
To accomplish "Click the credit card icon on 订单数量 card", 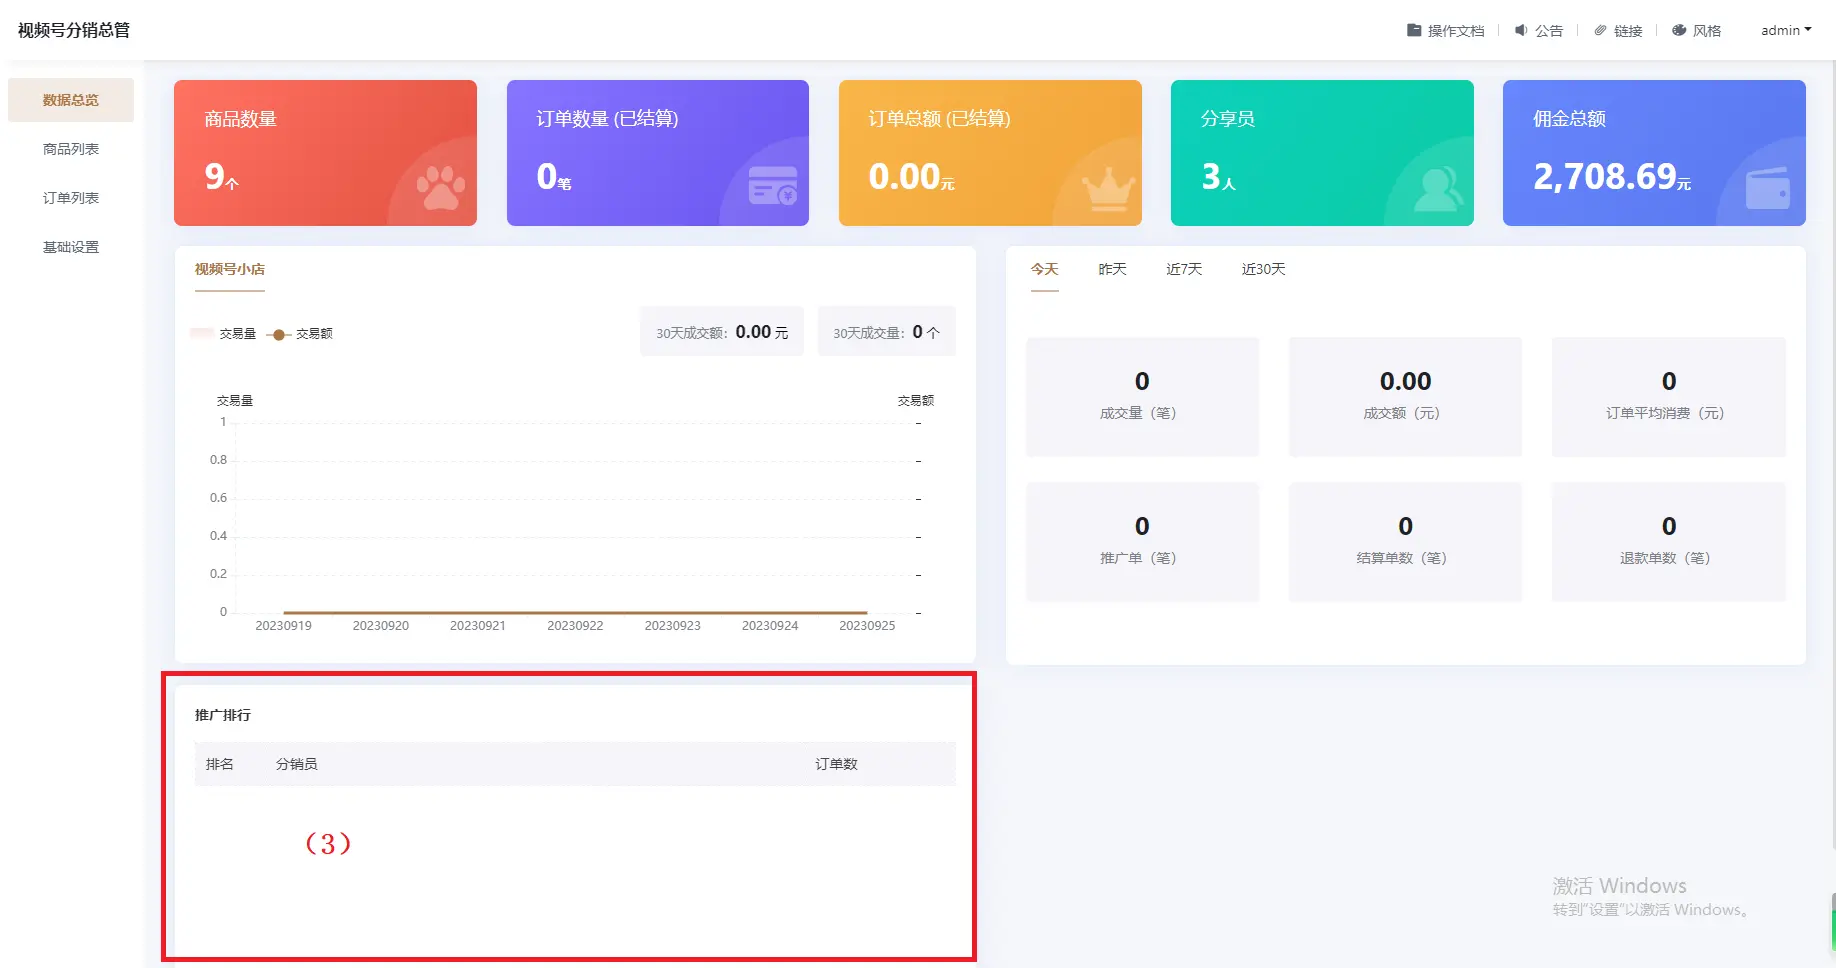I will (772, 186).
